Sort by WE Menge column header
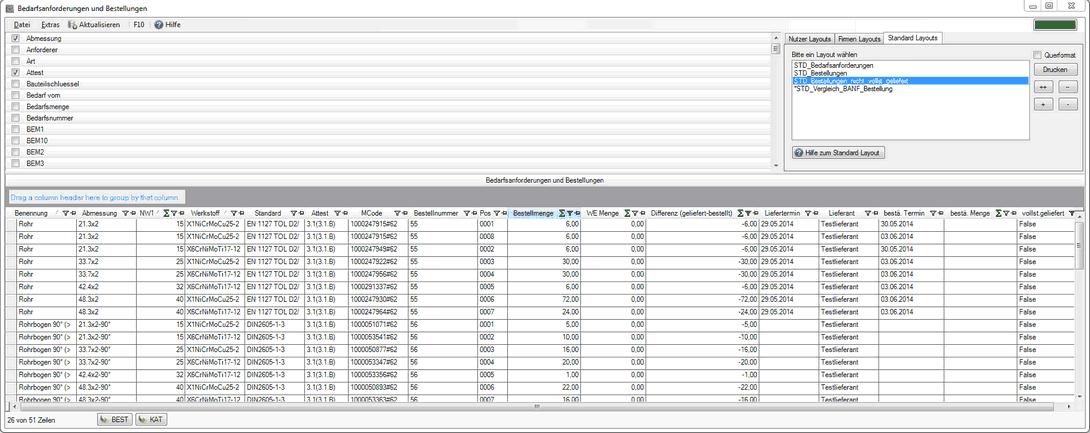1090x433 pixels. [603, 213]
